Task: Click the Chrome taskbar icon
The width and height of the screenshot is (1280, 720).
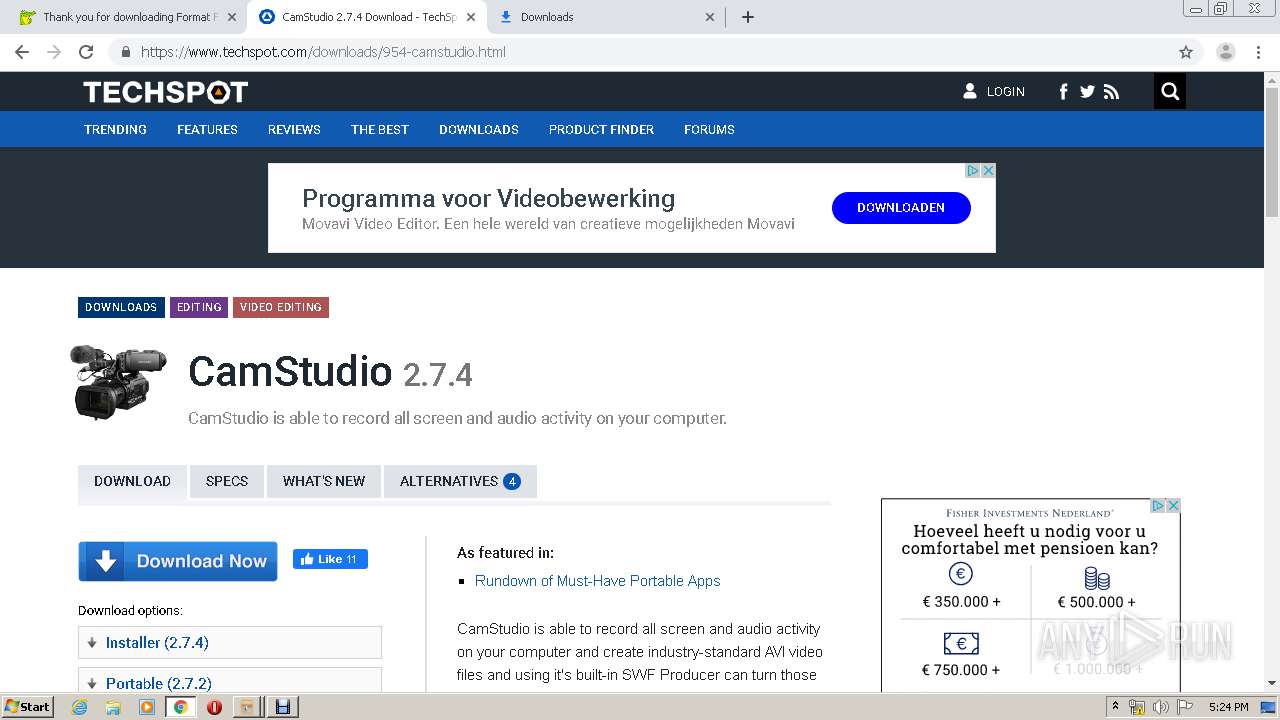Action: point(180,707)
